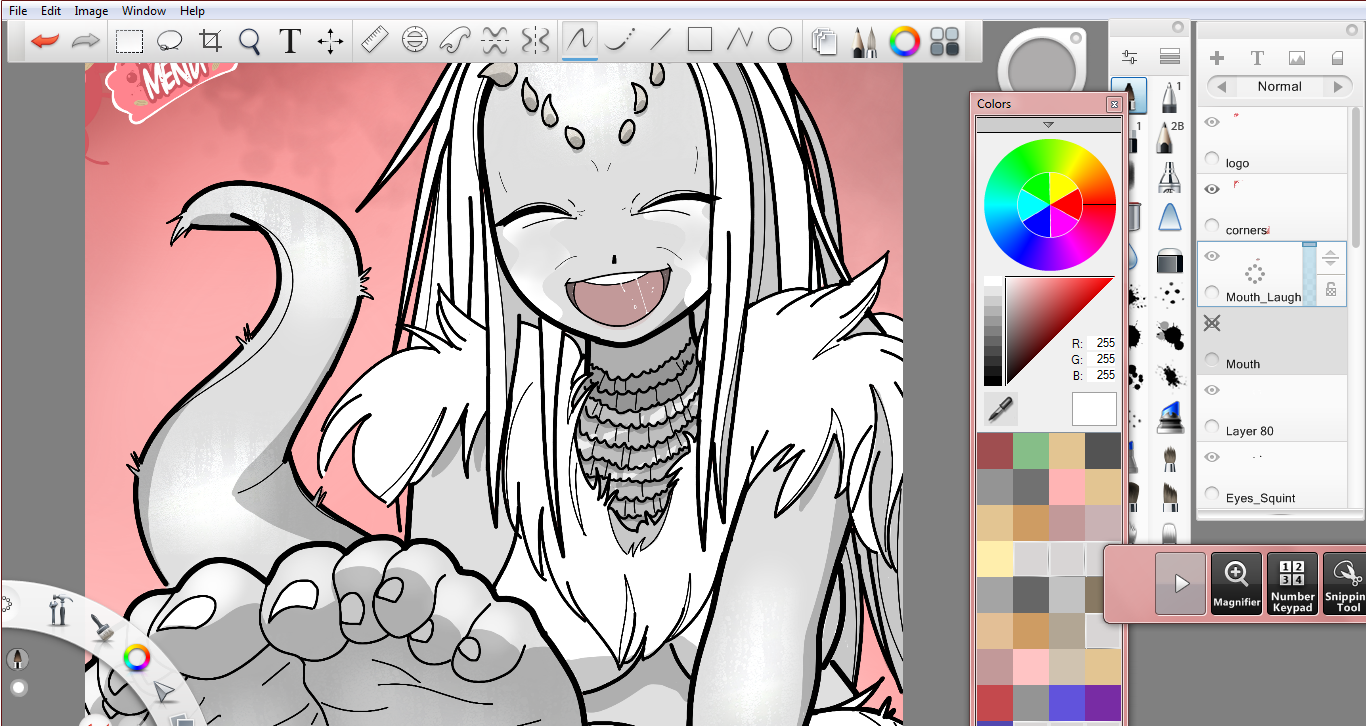Open the Layer Editor from the toolbar
Image resolution: width=1366 pixels, height=726 pixels.
(824, 41)
